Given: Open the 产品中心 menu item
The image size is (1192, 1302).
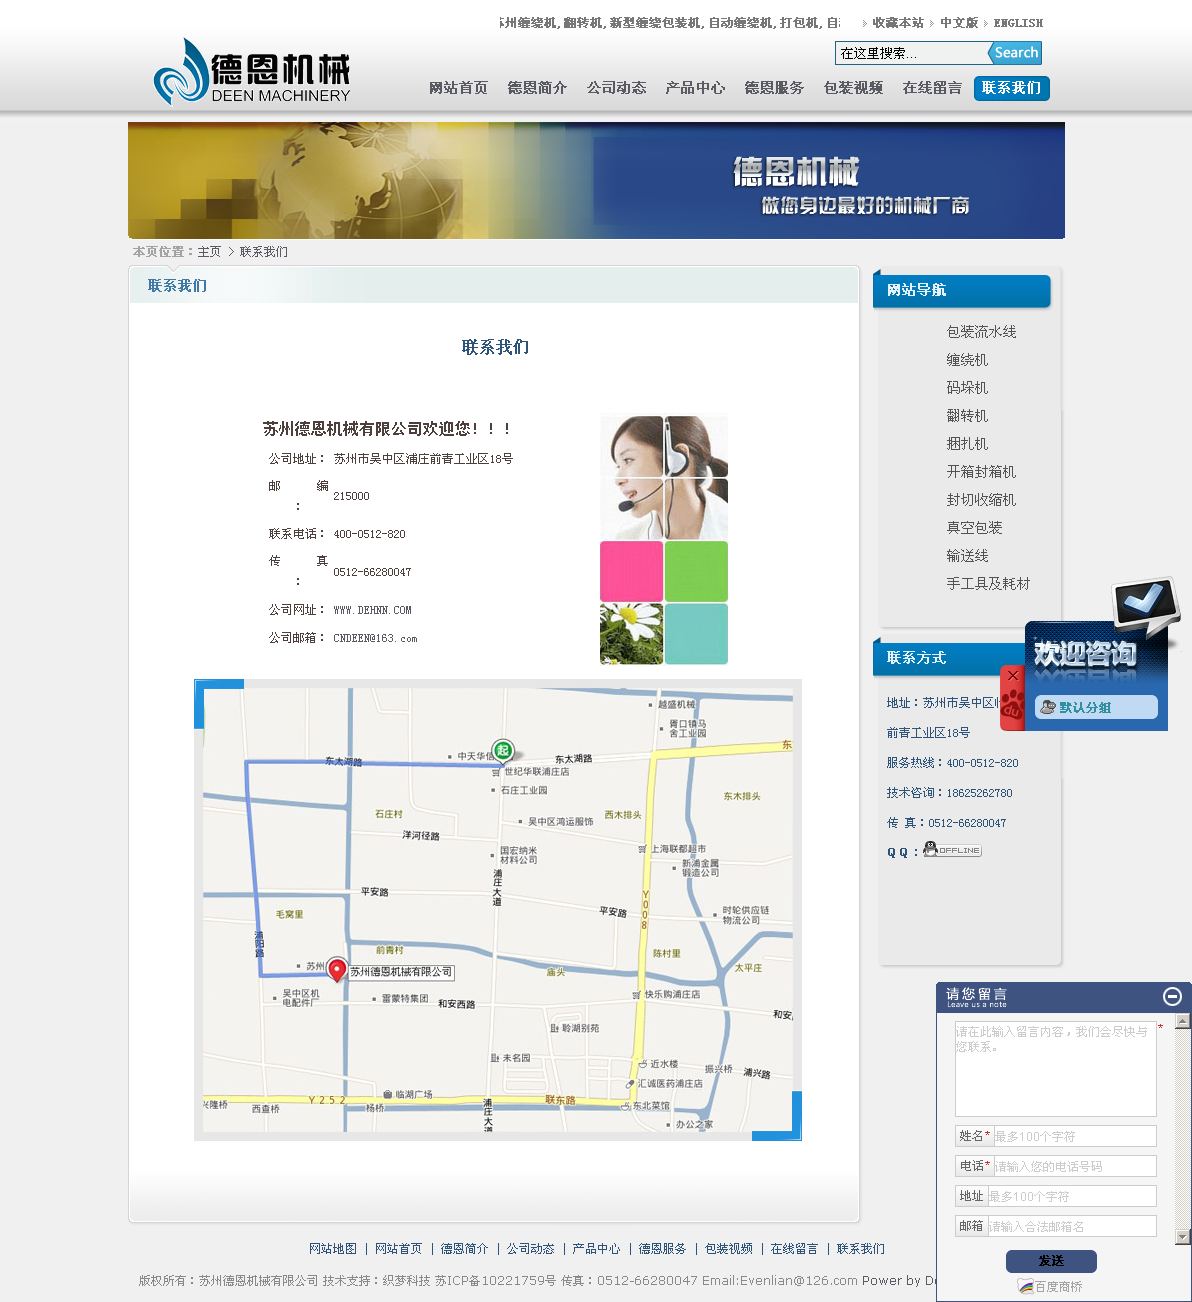Looking at the screenshot, I should click(695, 88).
